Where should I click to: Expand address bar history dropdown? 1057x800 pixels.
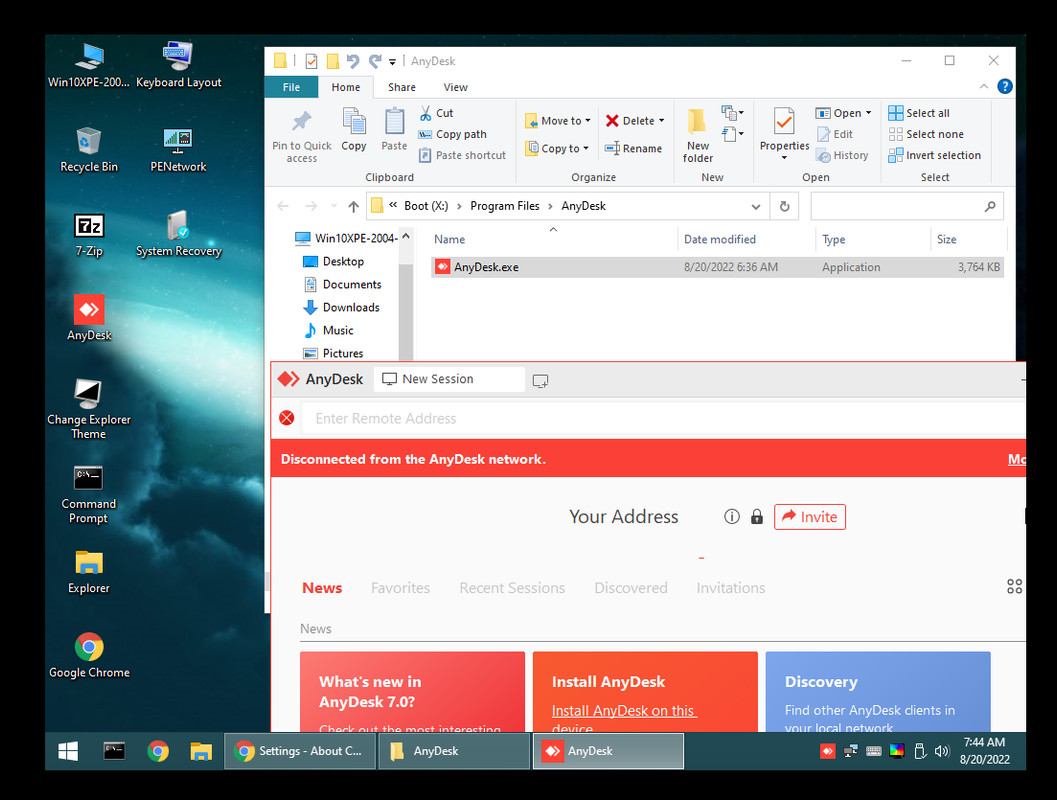[x=756, y=206]
